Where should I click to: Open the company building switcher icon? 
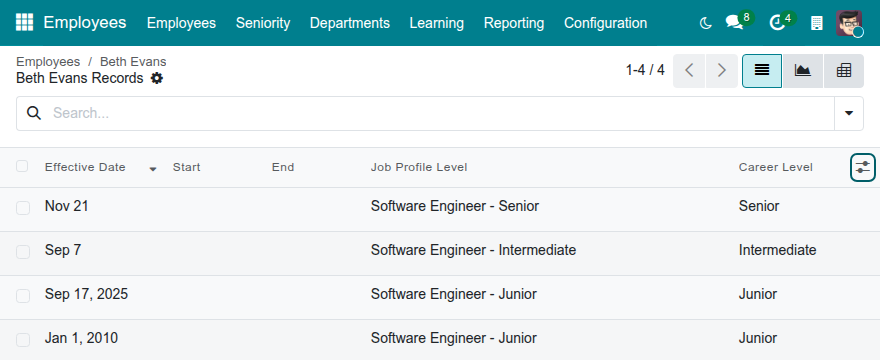tap(817, 23)
